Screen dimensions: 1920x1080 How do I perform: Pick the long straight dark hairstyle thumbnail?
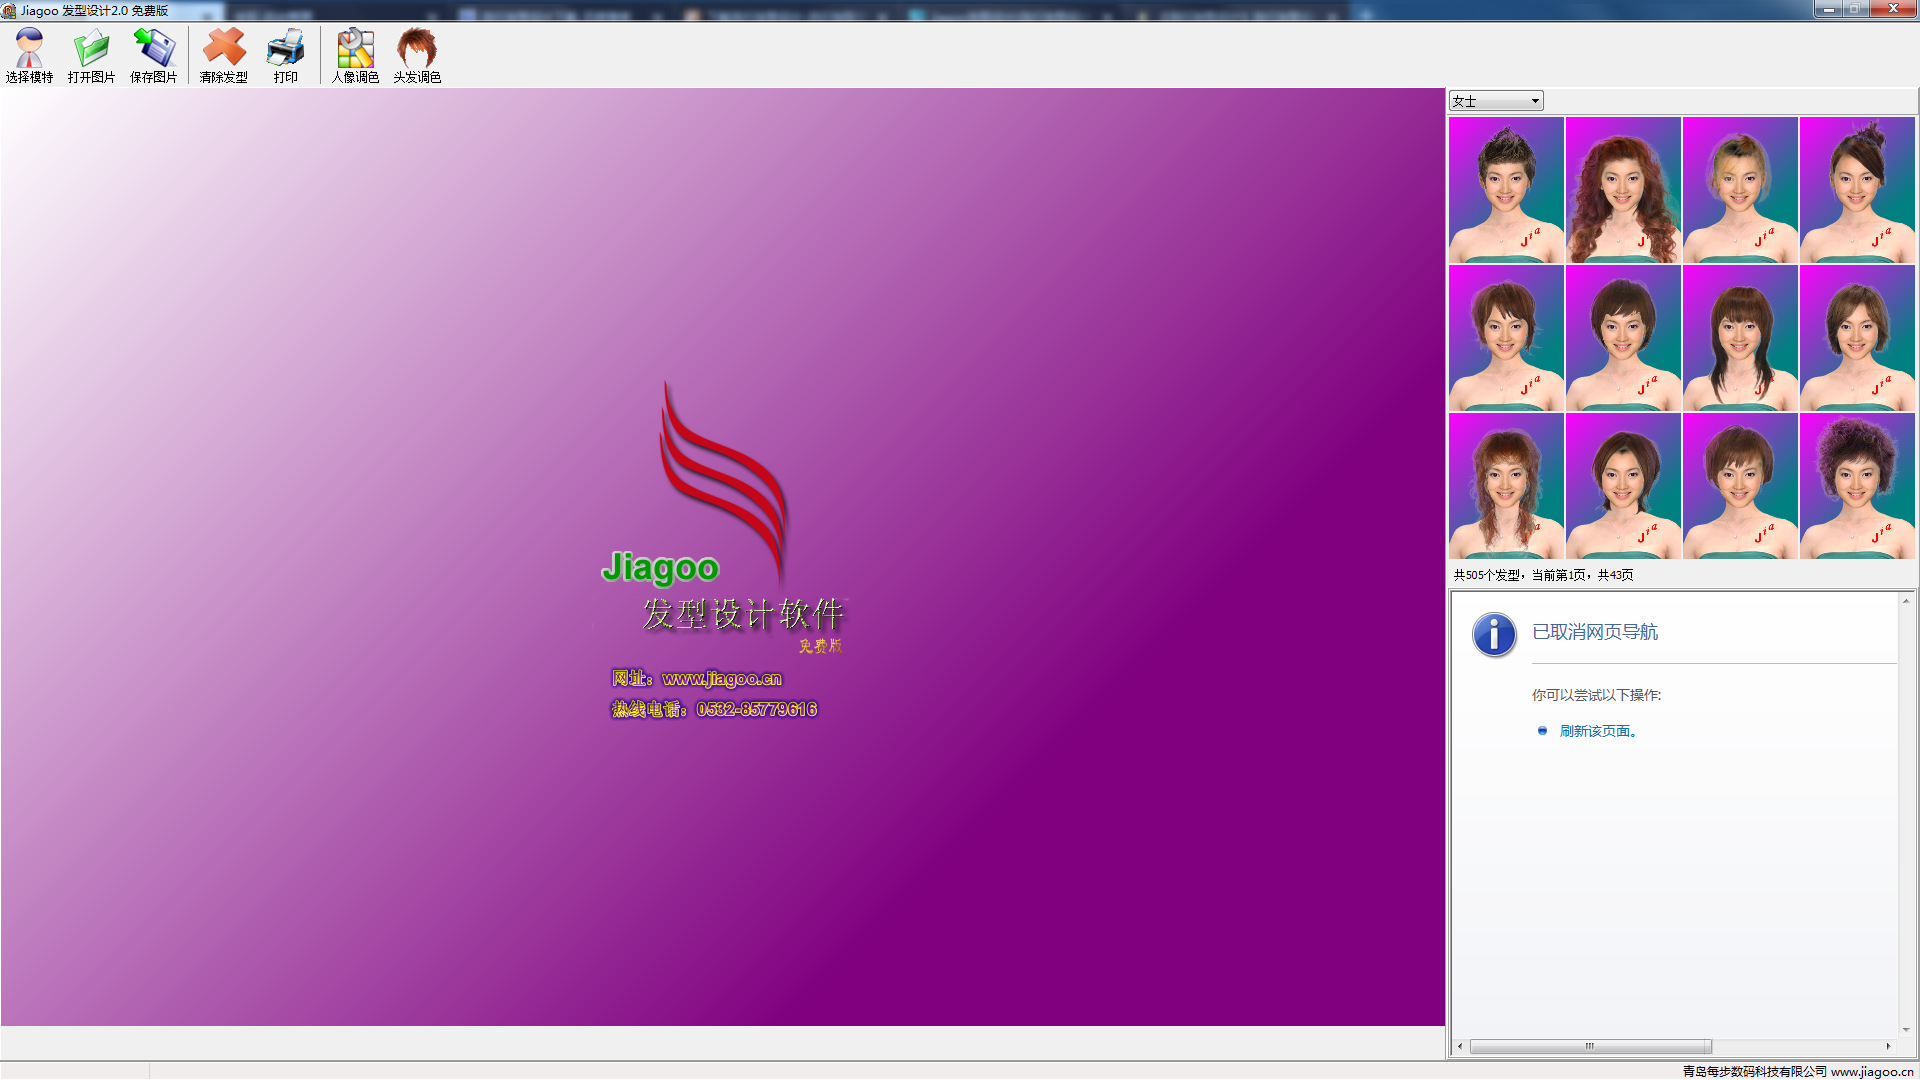pyautogui.click(x=1740, y=338)
